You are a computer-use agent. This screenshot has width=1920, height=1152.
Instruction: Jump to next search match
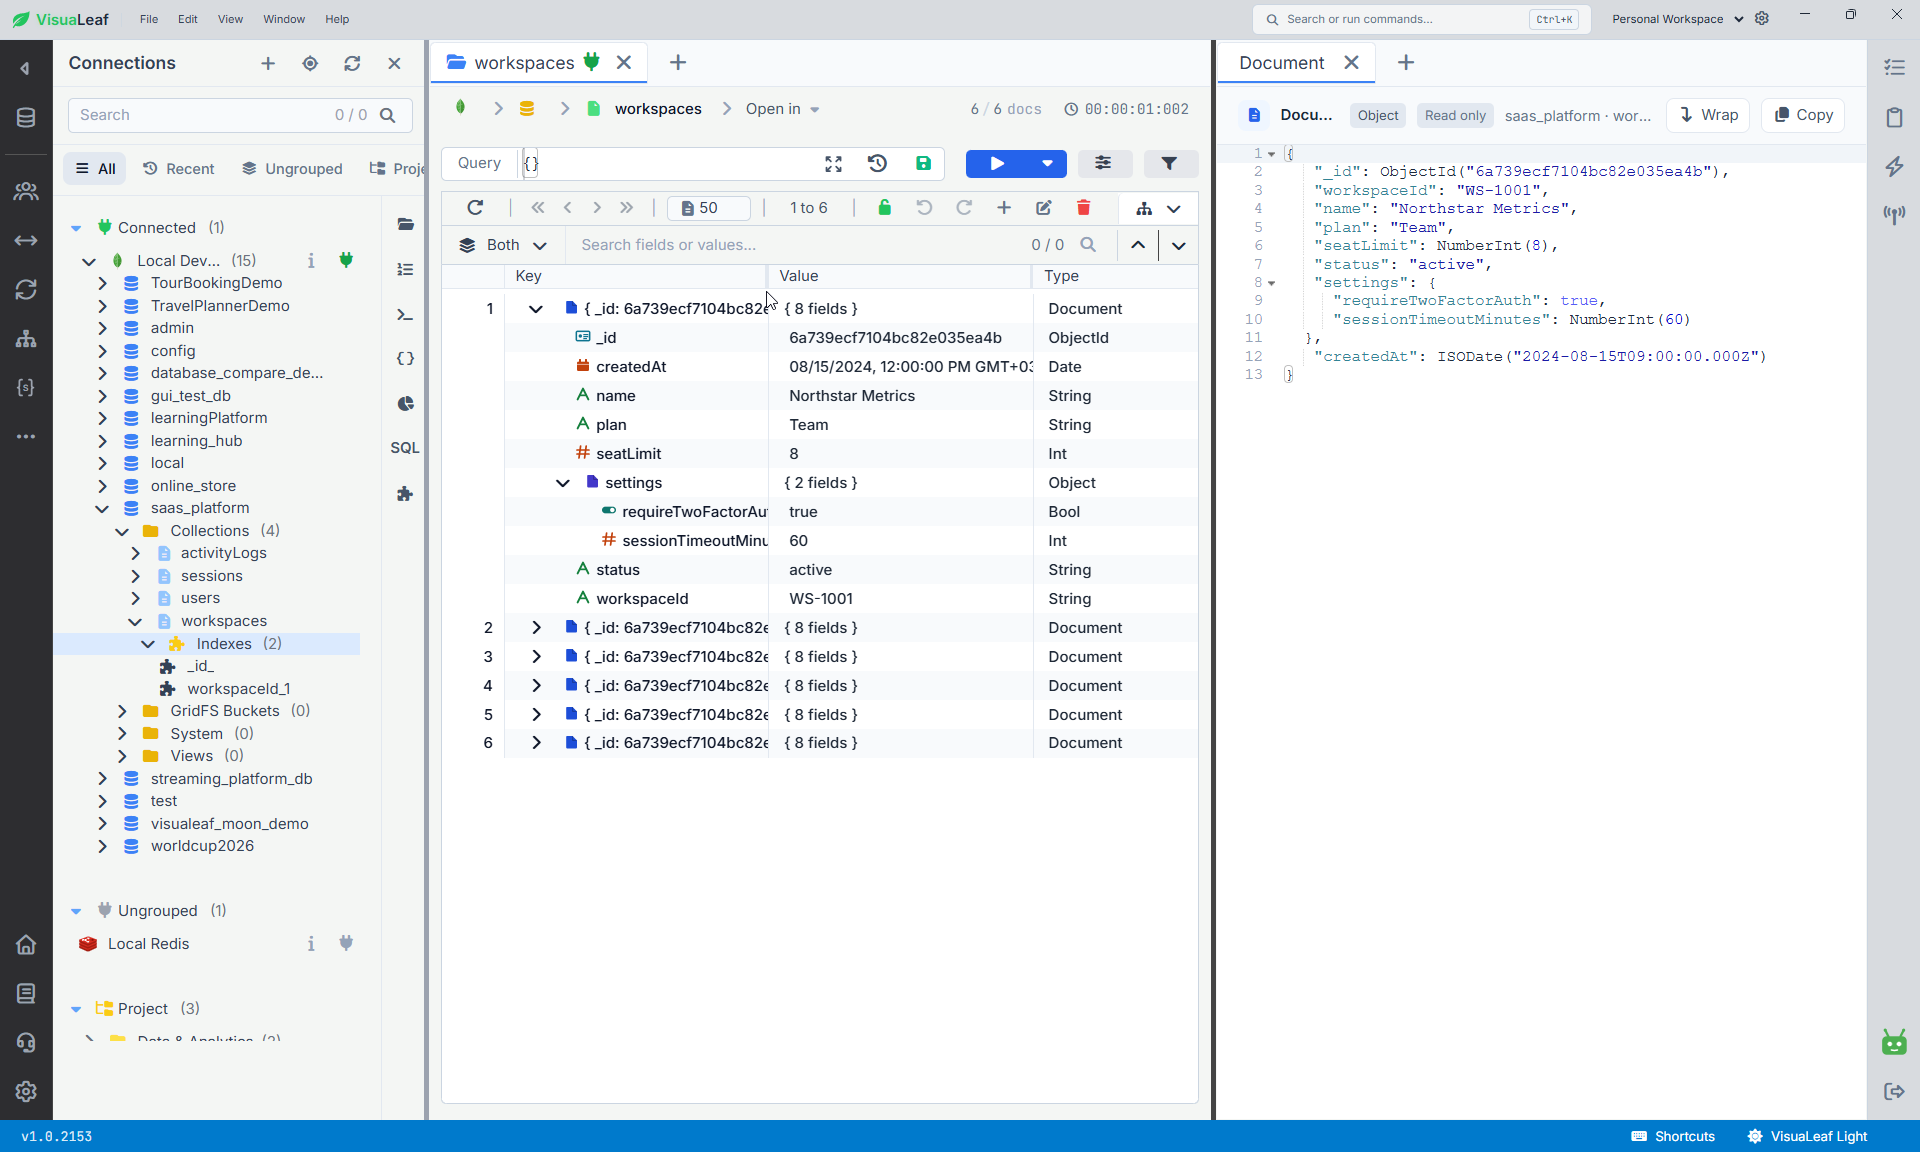(1179, 245)
